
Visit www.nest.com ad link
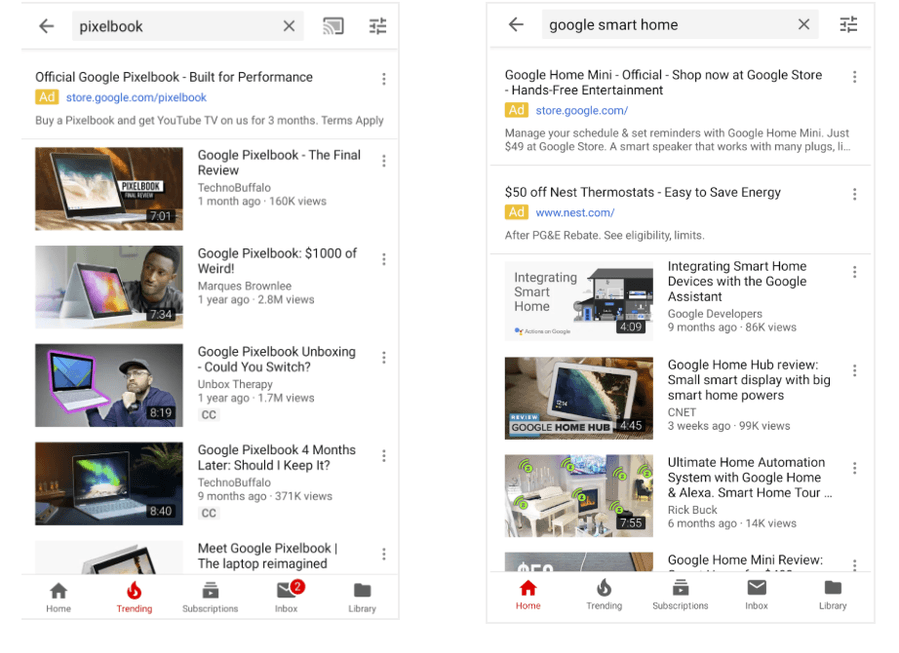coord(575,212)
